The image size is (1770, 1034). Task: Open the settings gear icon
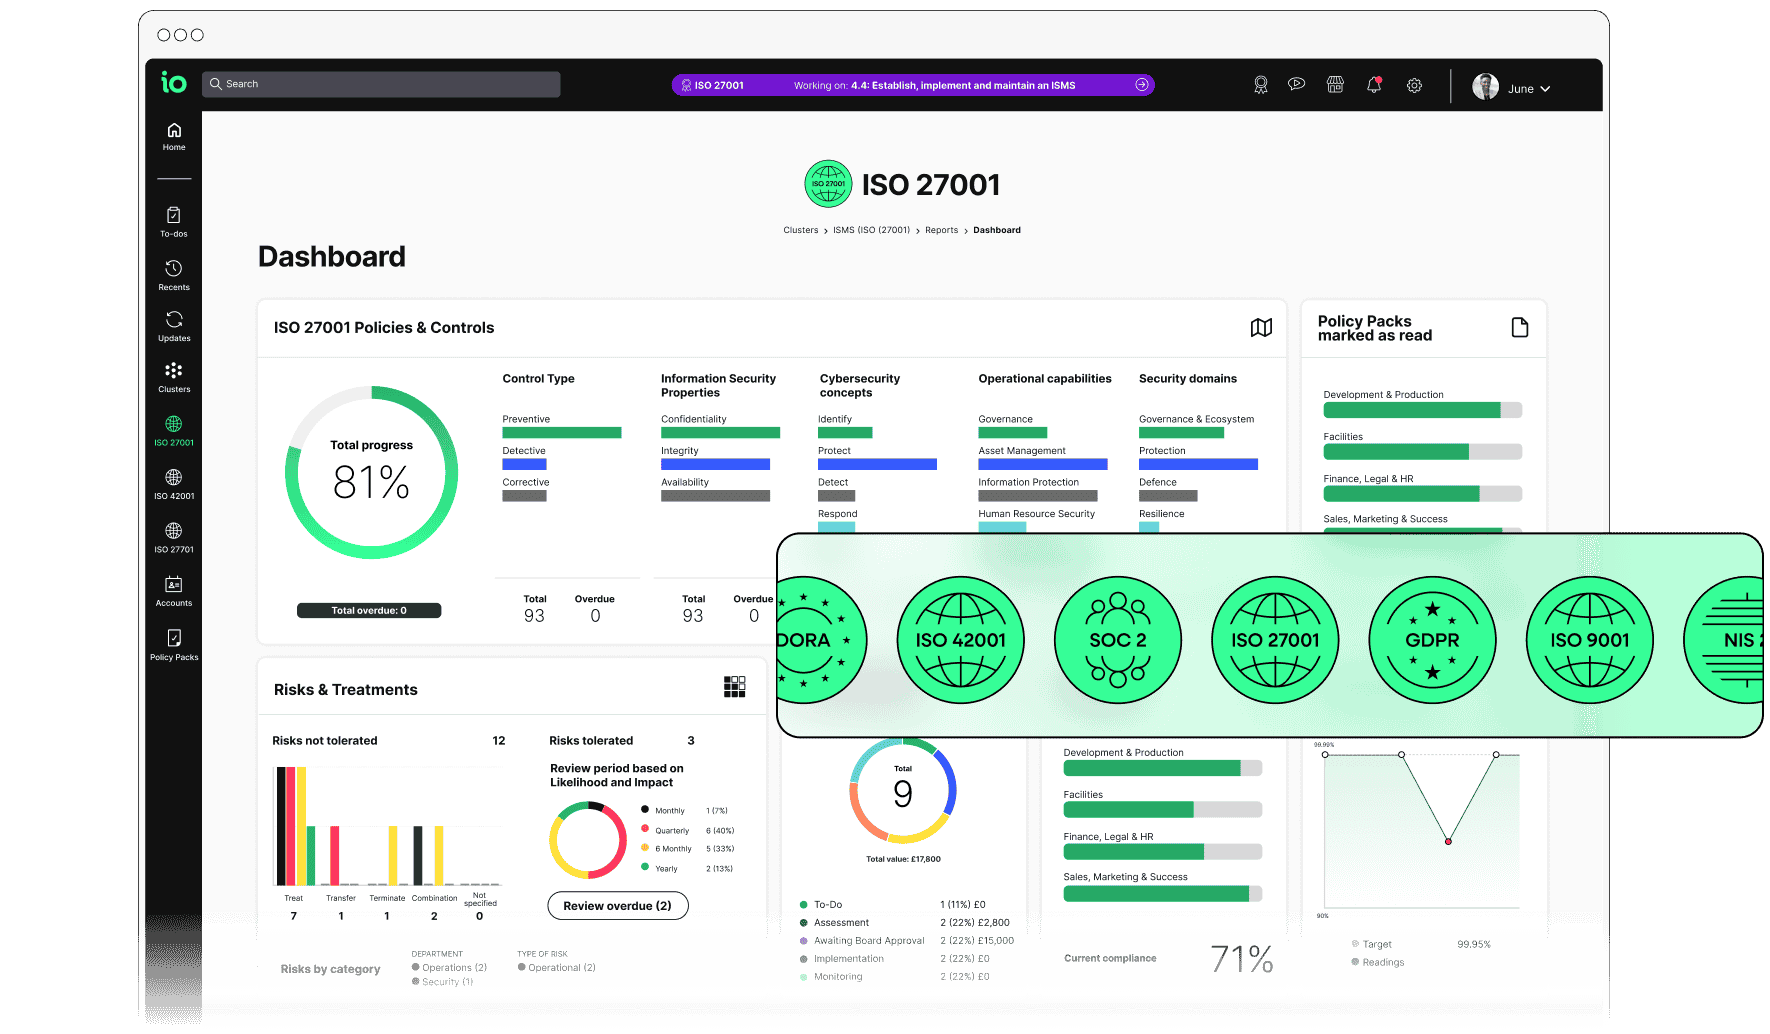coord(1414,86)
